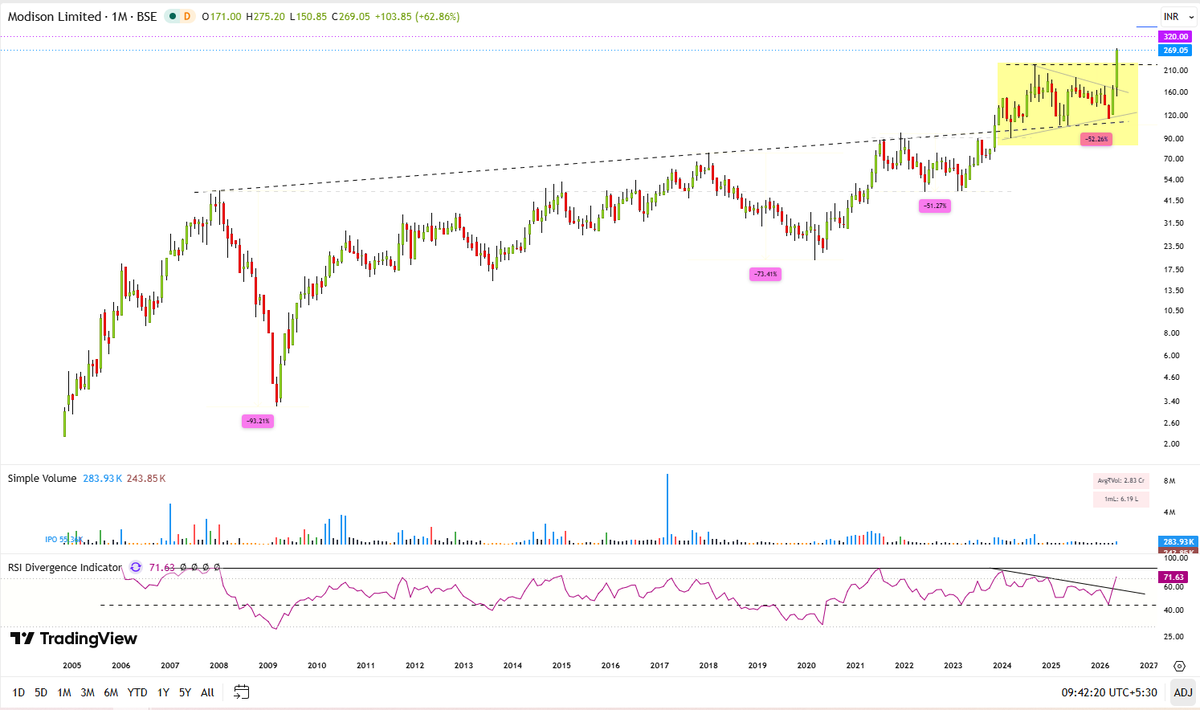Screen dimensions: 1200x710
Task: Click the Modison Limited symbol title
Action: tap(54, 17)
